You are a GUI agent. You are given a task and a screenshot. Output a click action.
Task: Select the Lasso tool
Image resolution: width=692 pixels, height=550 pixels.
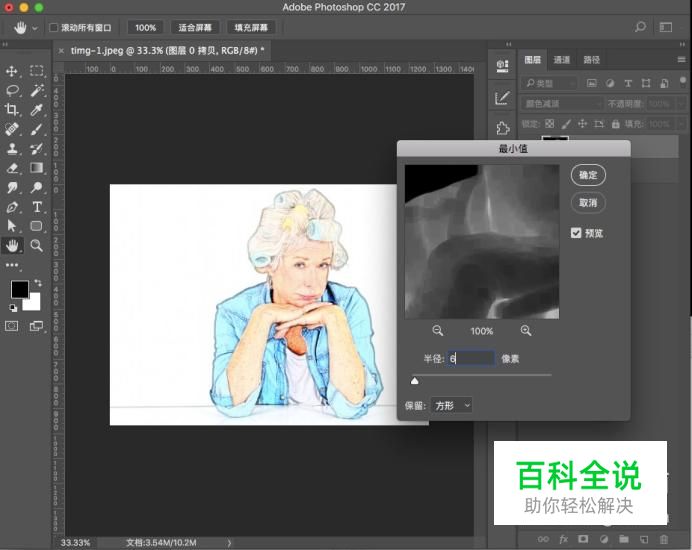click(x=12, y=90)
